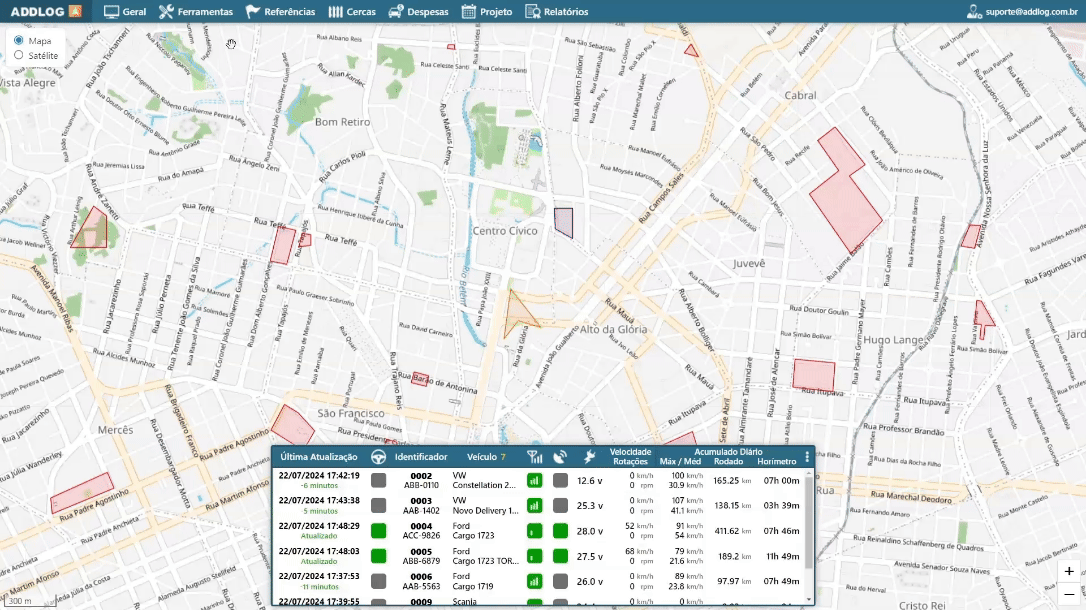Click the satellite GPS column icon
The height and width of the screenshot is (610, 1086).
pyautogui.click(x=561, y=457)
